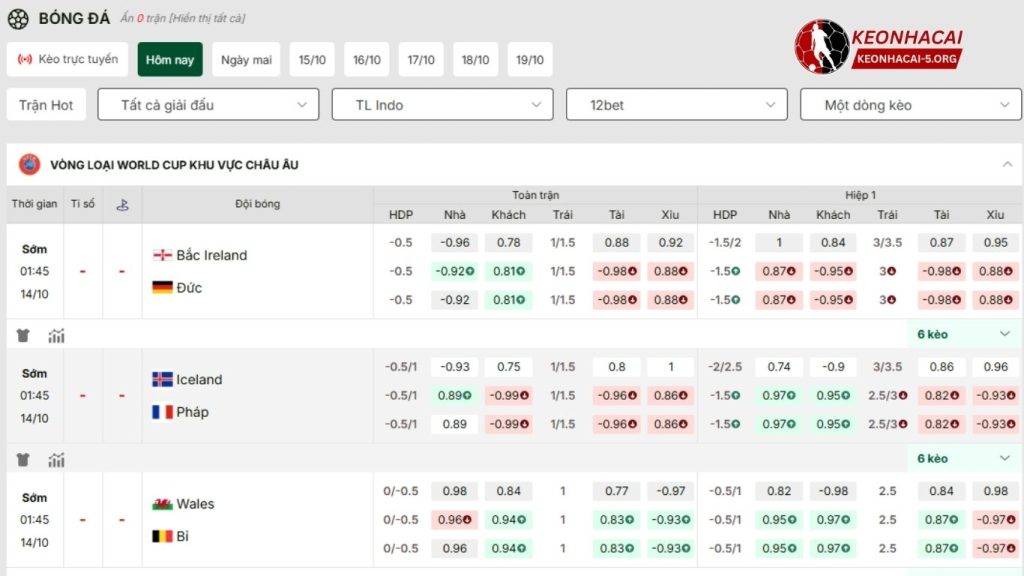The image size is (1024, 576).
Task: Open the Một dòng kèo dropdown
Action: [x=910, y=104]
